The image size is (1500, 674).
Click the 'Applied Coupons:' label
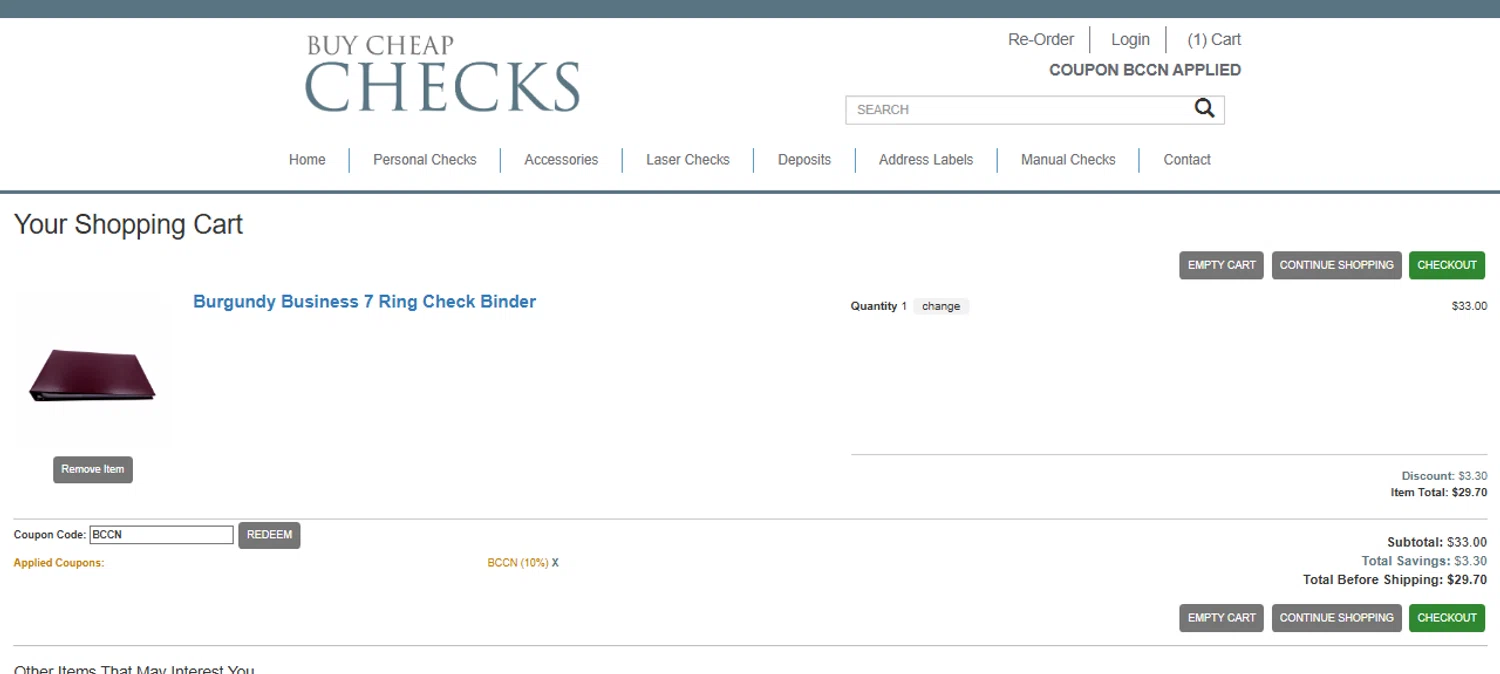click(59, 563)
